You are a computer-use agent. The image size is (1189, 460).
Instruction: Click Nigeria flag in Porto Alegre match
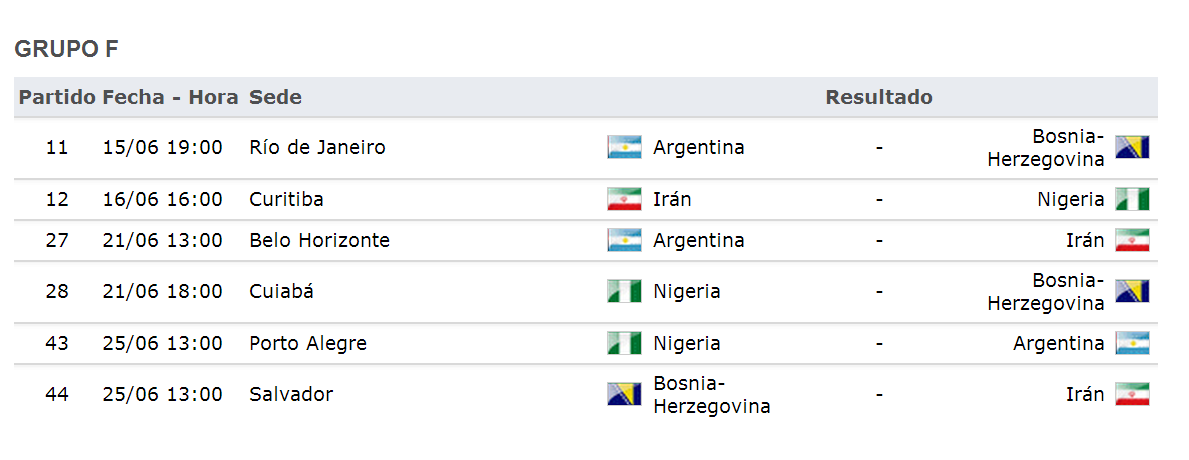click(x=624, y=343)
